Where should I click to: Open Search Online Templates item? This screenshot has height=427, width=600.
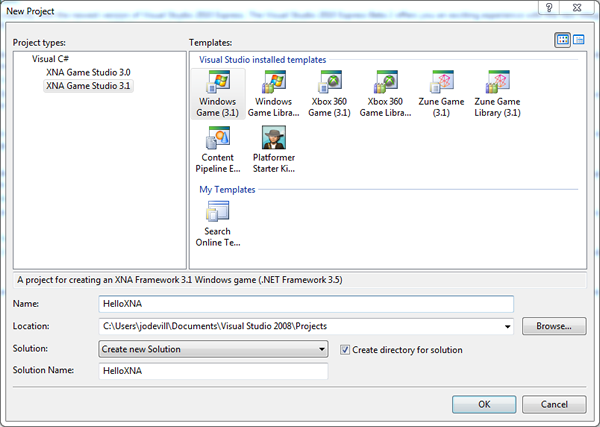[x=218, y=223]
